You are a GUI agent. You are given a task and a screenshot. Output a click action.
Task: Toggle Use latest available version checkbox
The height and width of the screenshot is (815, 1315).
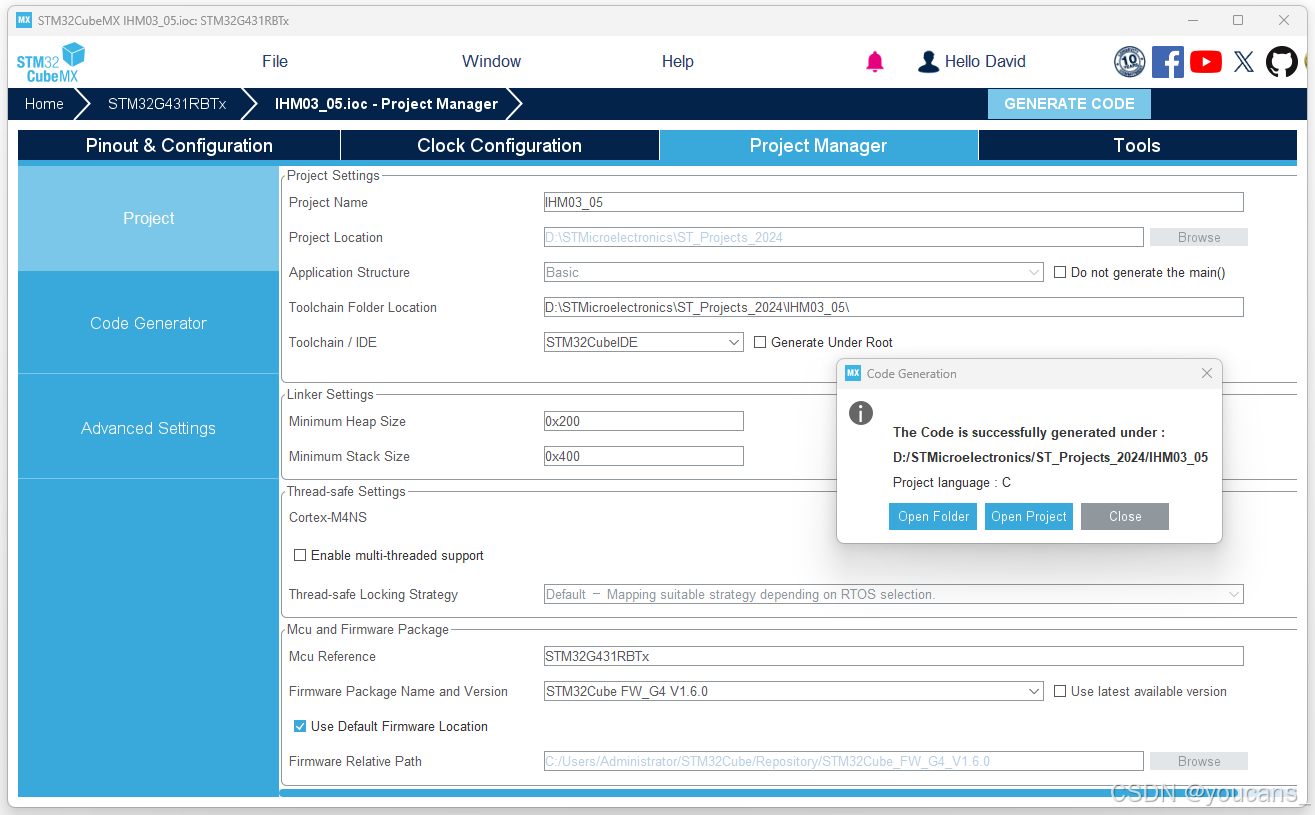click(x=1060, y=691)
